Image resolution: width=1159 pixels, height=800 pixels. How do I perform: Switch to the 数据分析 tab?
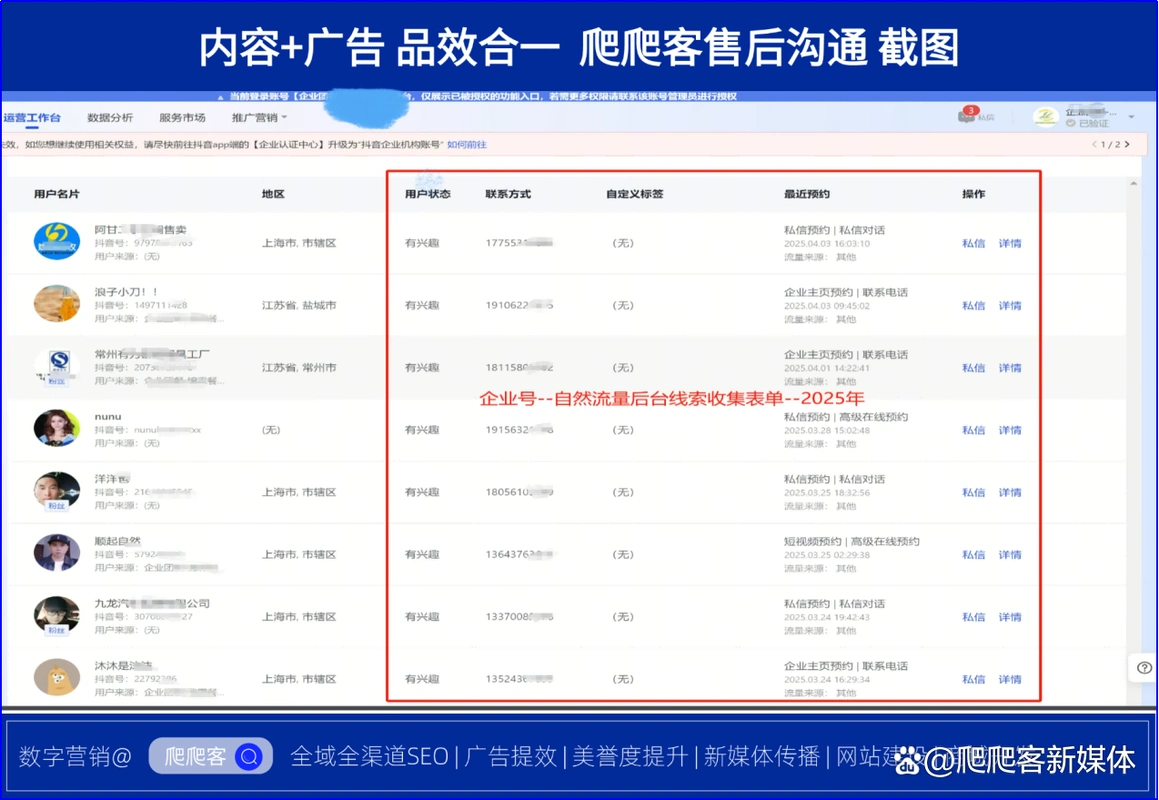pyautogui.click(x=110, y=117)
